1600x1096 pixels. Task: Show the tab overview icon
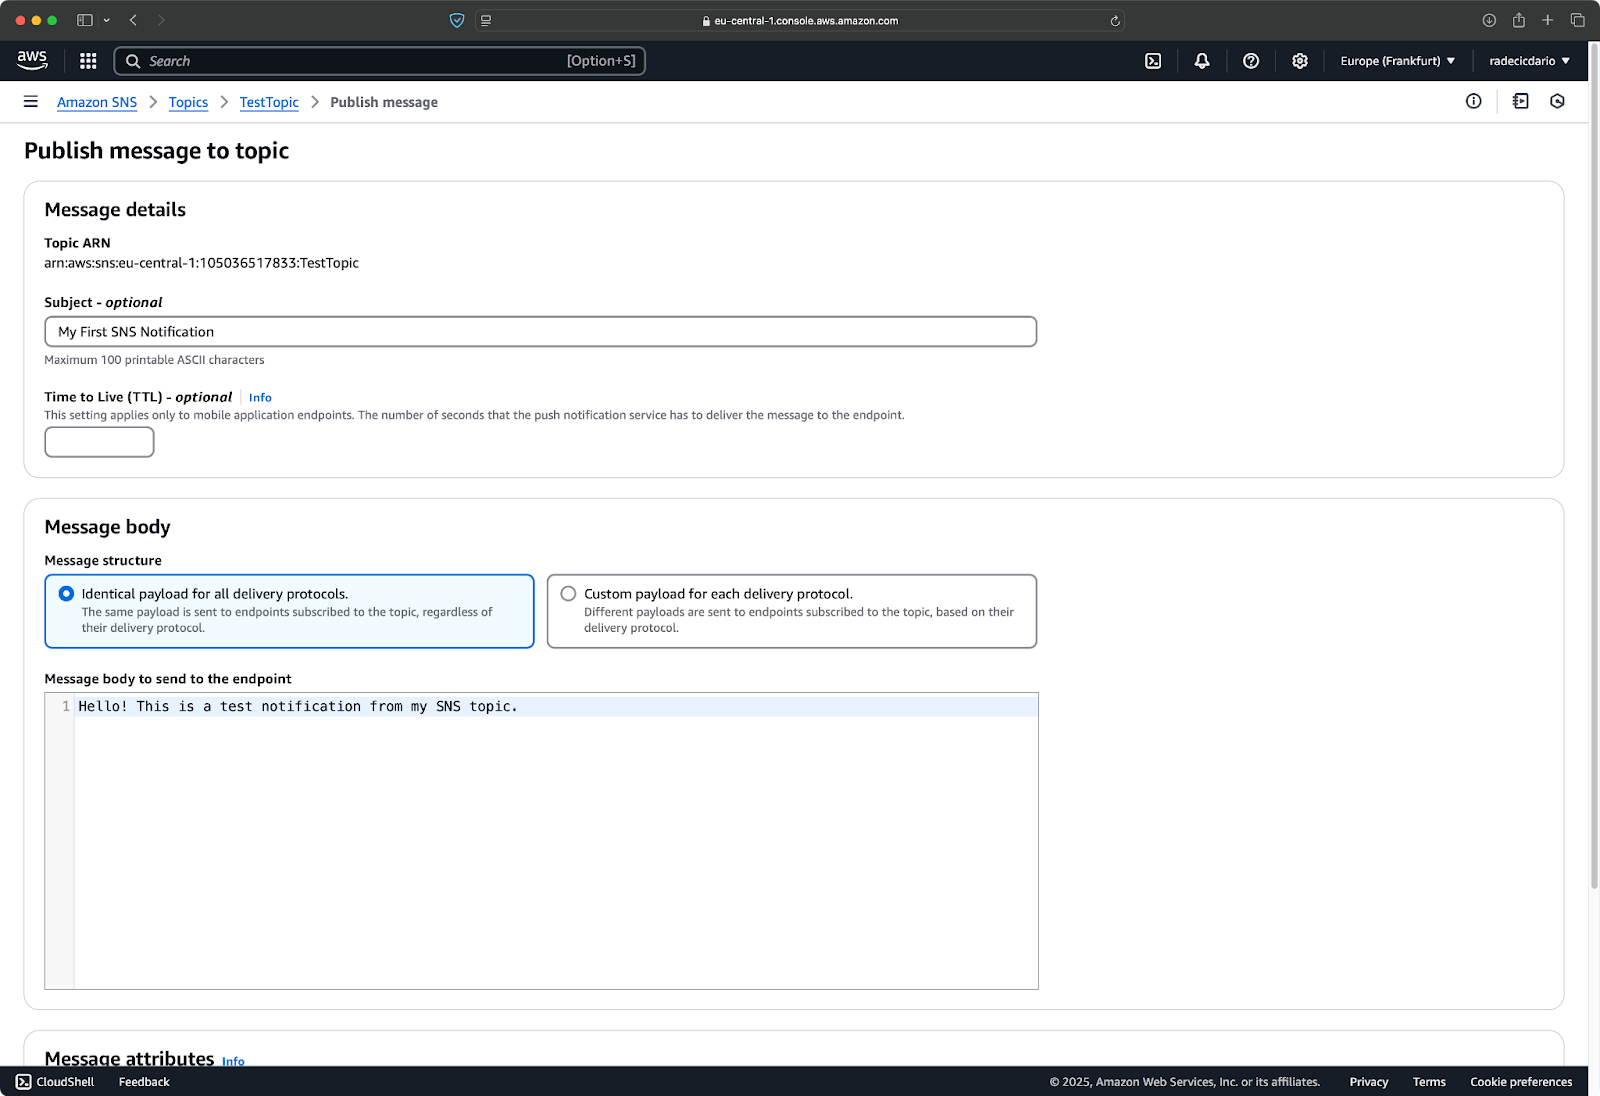point(1577,20)
